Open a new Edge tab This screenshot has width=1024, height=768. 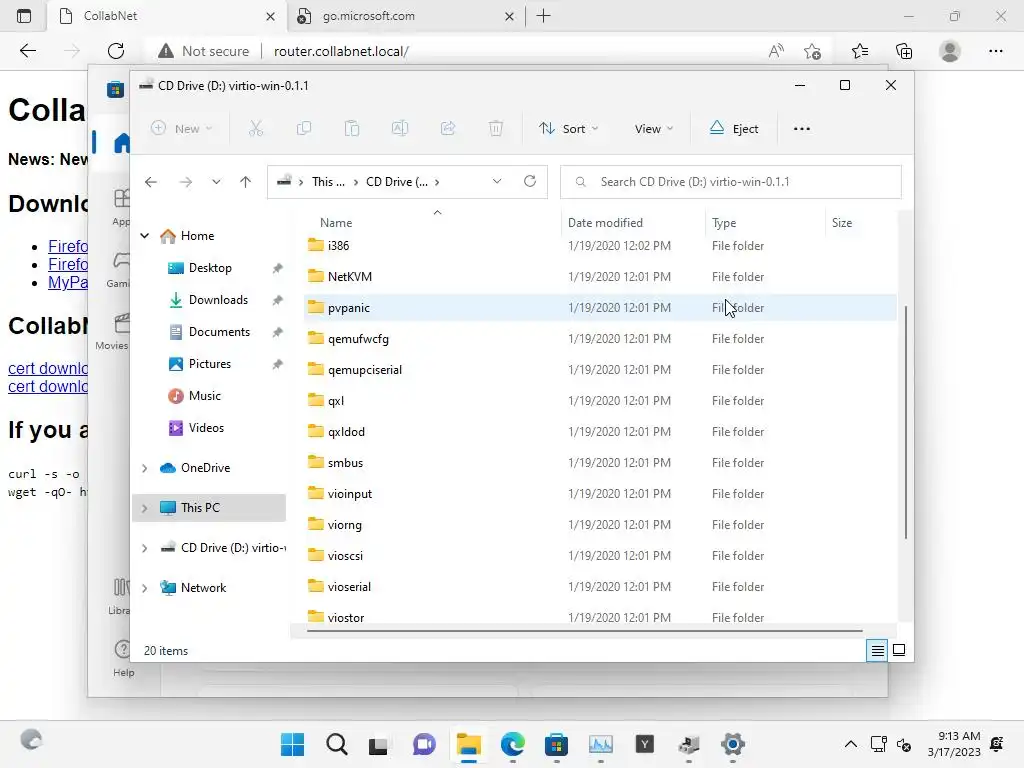click(x=543, y=16)
